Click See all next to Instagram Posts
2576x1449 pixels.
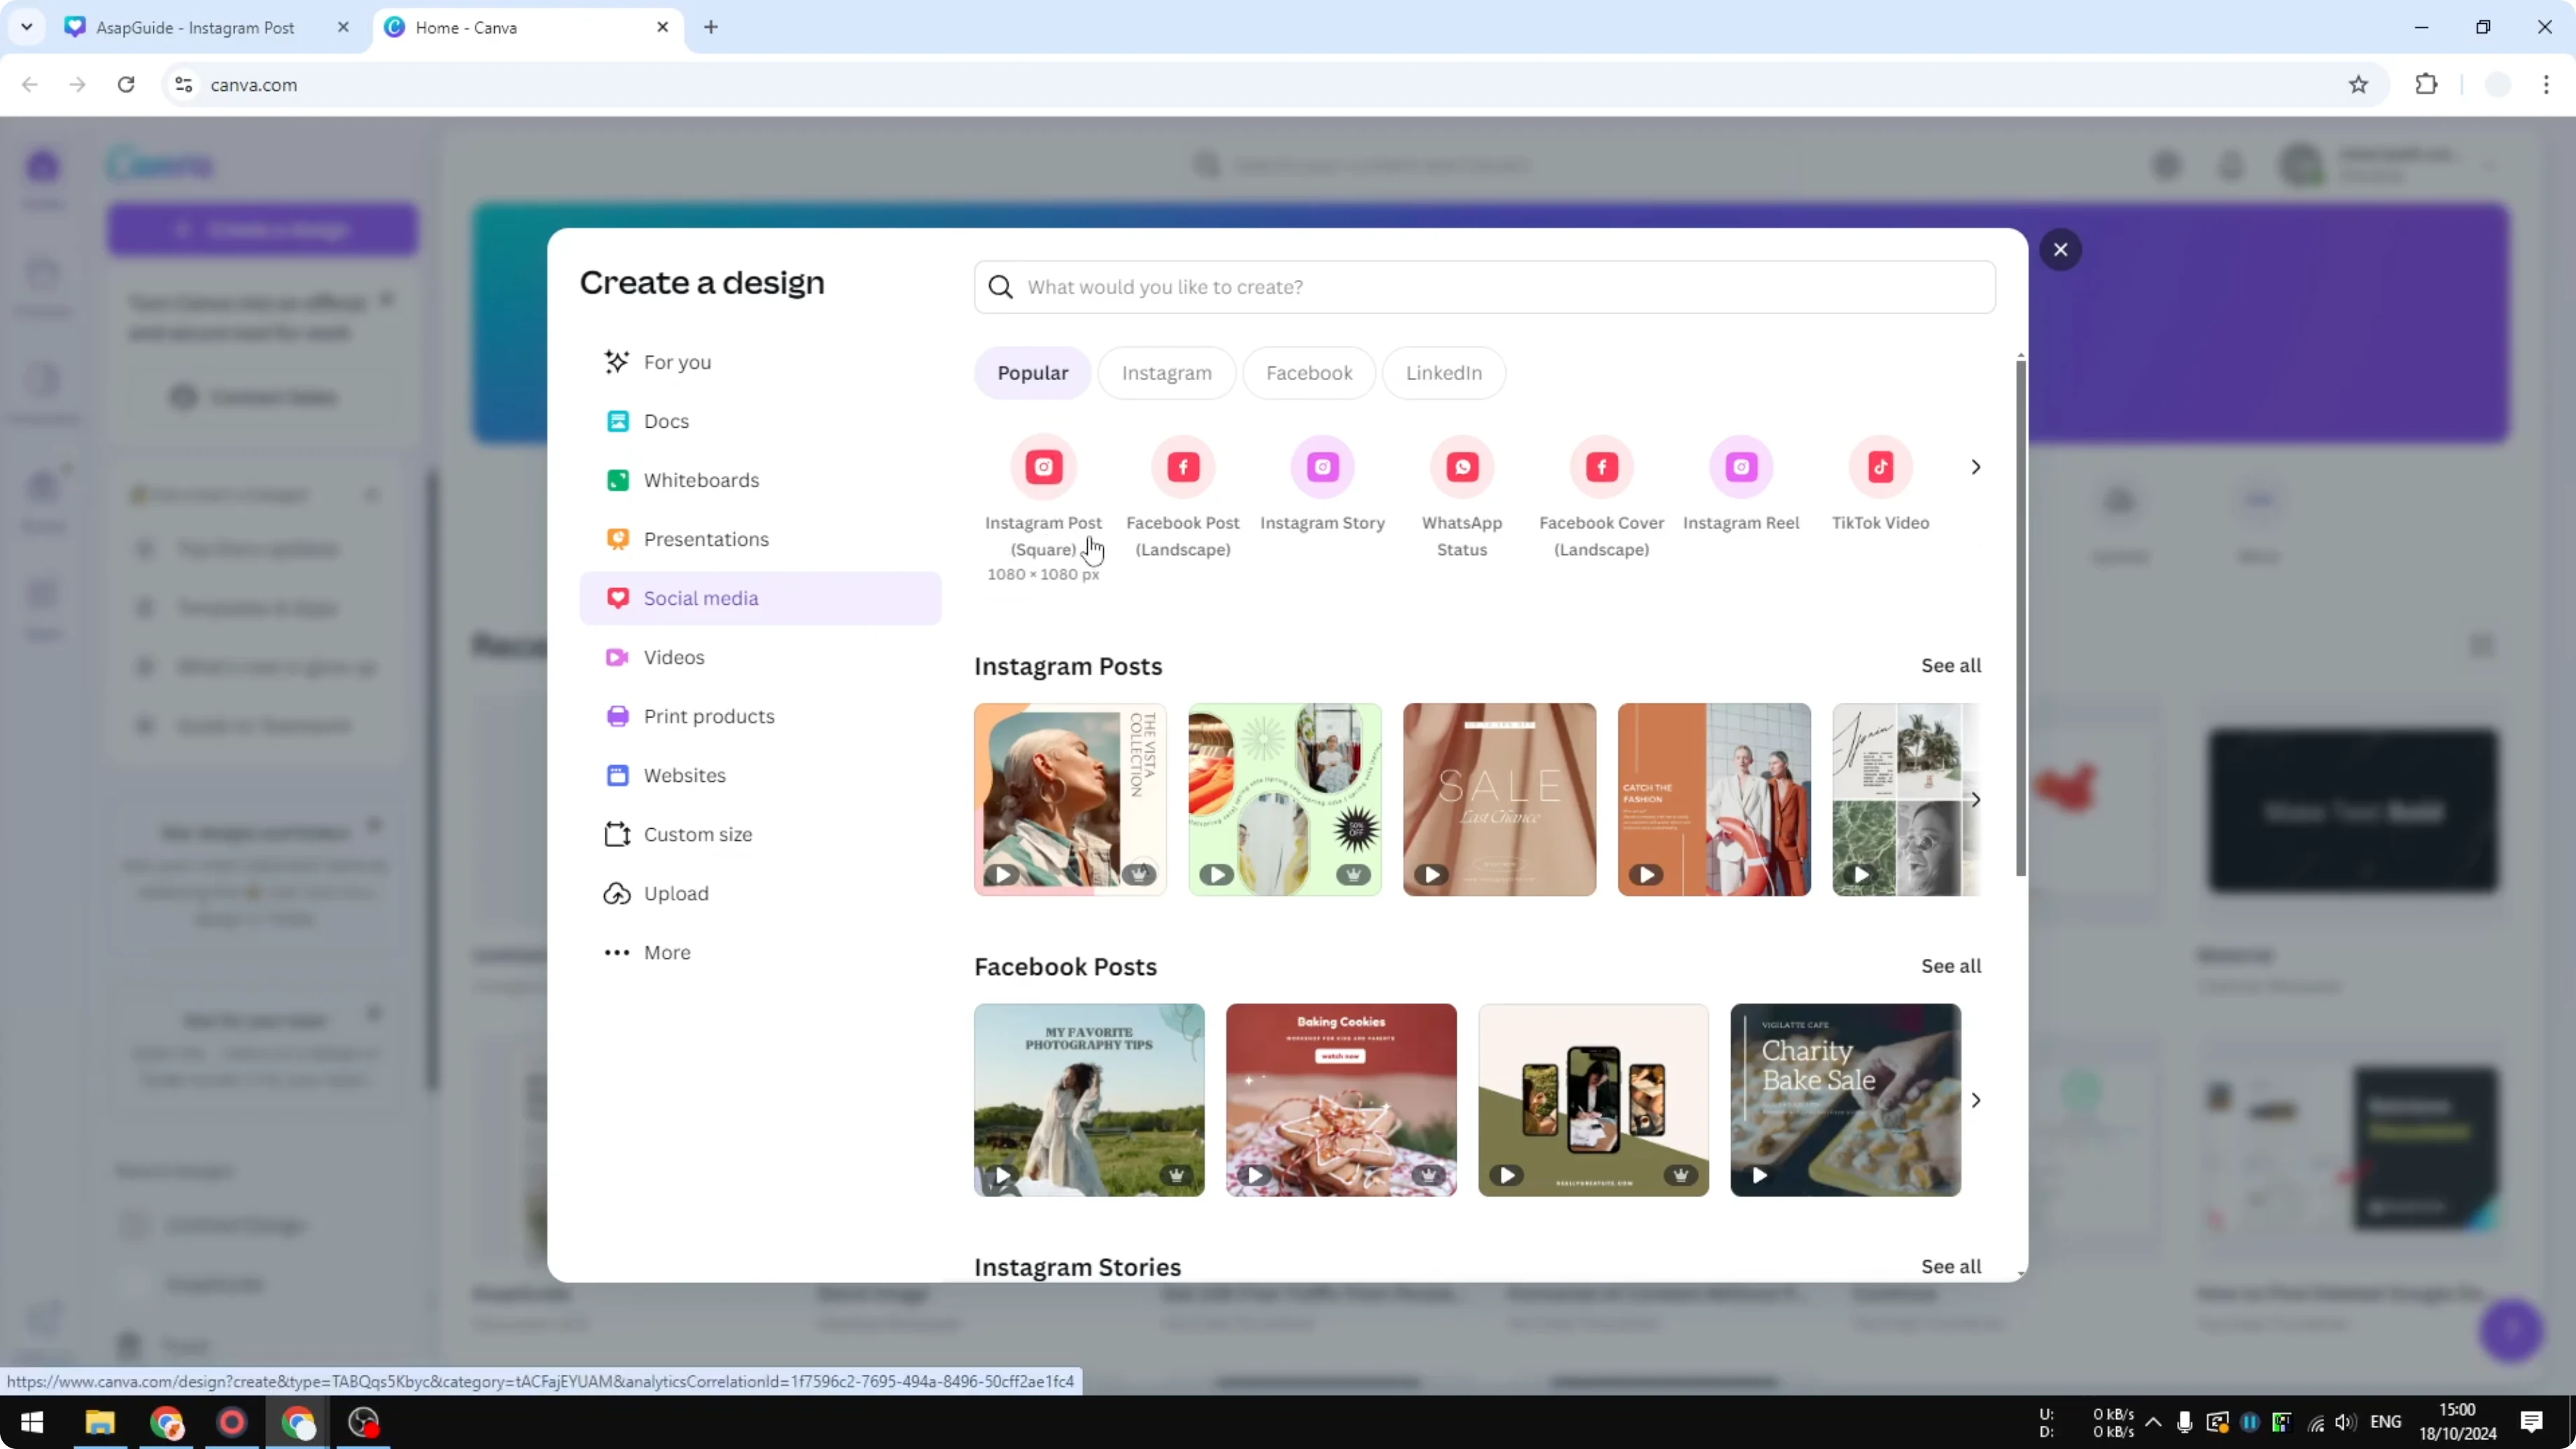[x=1951, y=666]
